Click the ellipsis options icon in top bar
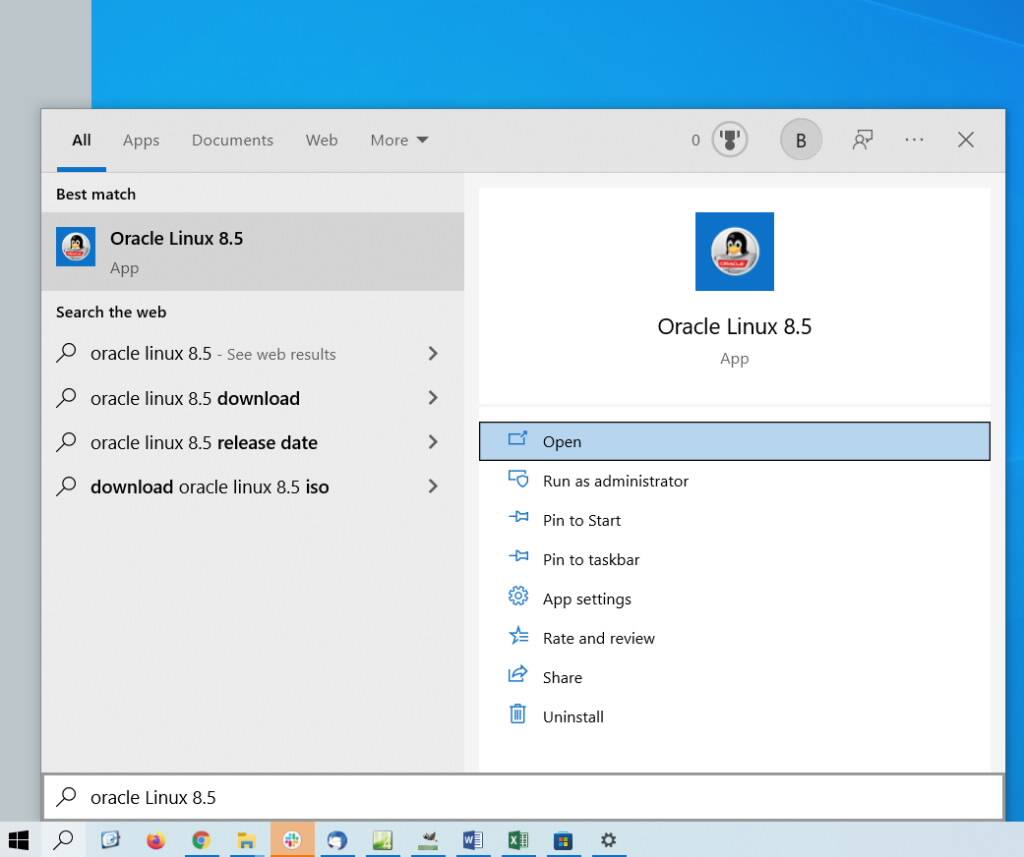The width and height of the screenshot is (1024, 857). coord(914,140)
